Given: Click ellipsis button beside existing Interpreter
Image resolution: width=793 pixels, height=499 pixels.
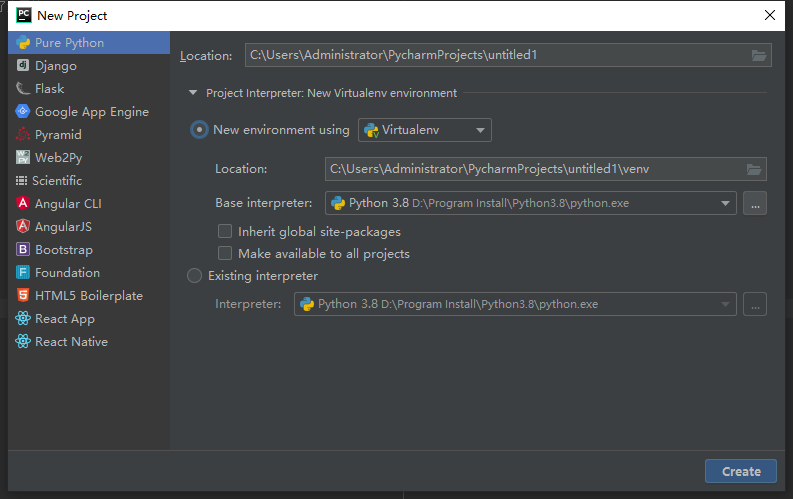Looking at the screenshot, I should (x=755, y=304).
